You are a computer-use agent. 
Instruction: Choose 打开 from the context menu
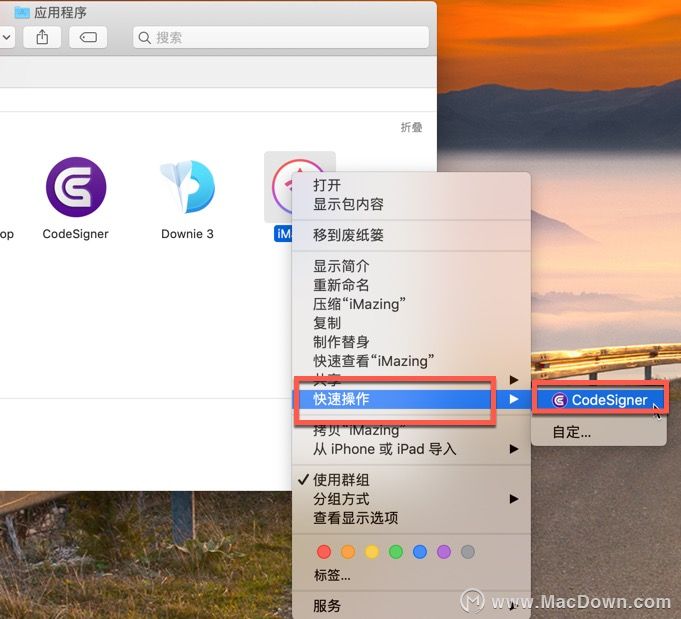tap(411, 185)
